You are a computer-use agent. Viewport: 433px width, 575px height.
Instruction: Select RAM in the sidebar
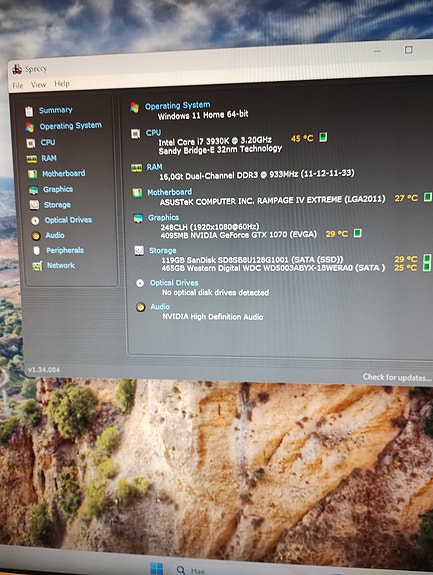pos(49,158)
